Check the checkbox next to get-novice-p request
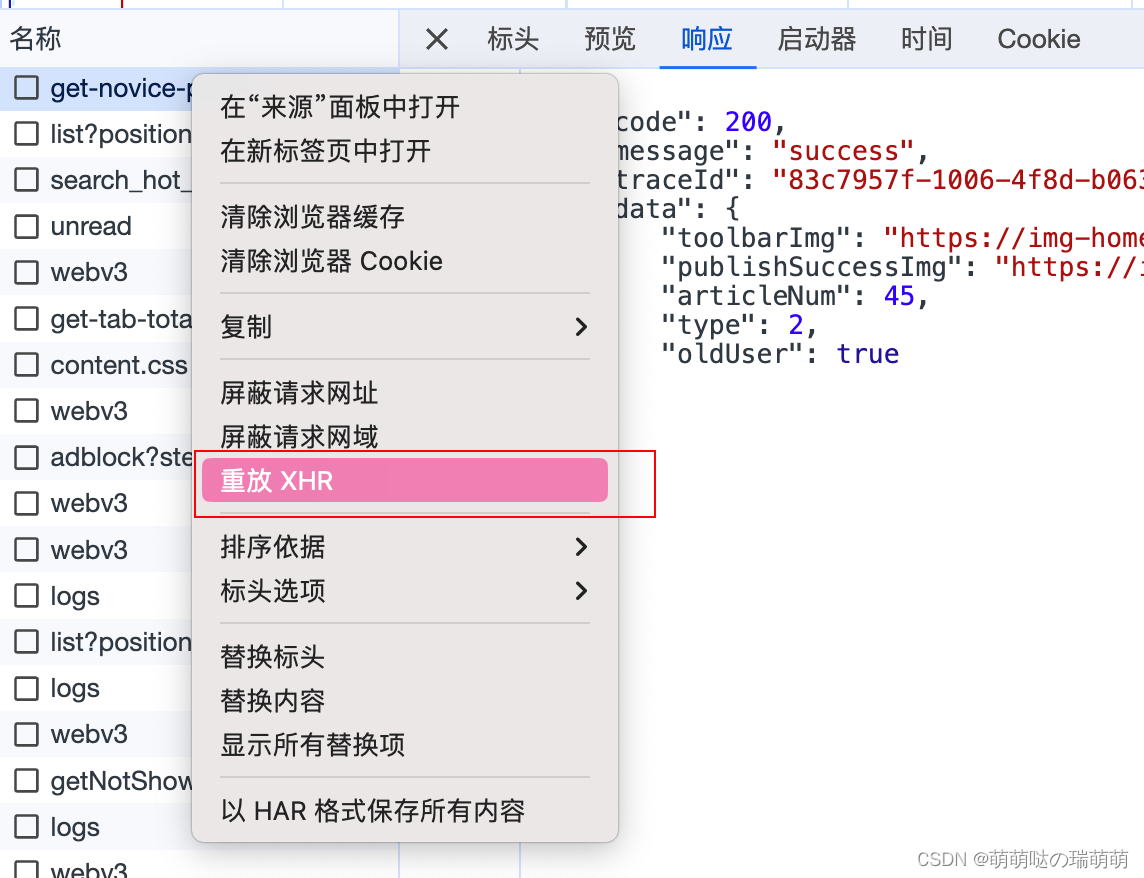 tap(26, 88)
